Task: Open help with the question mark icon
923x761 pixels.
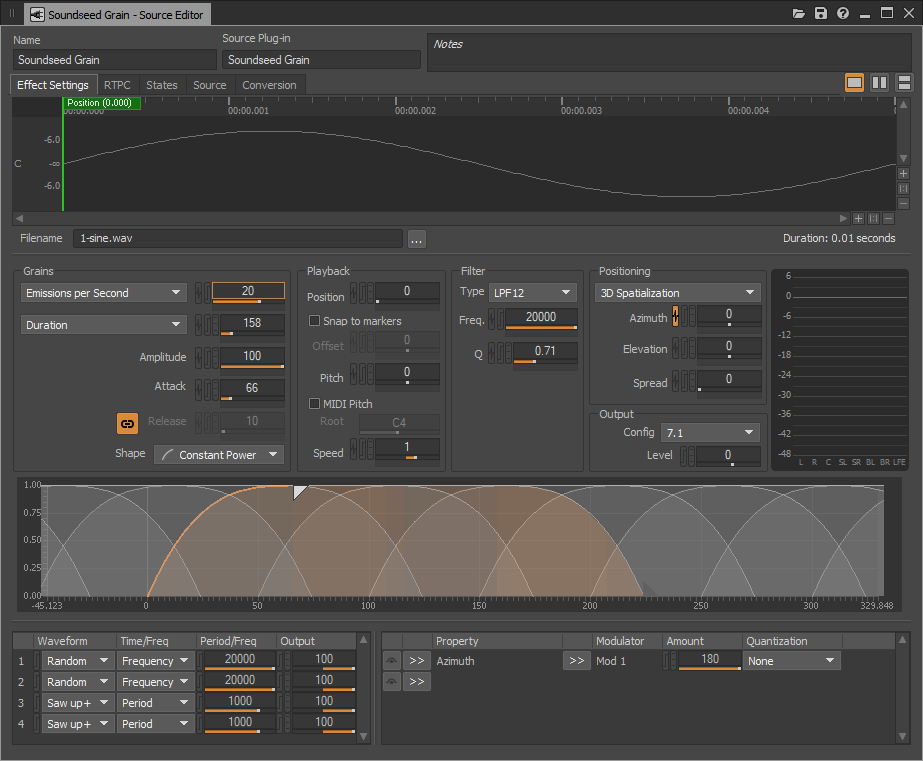Action: coord(843,14)
